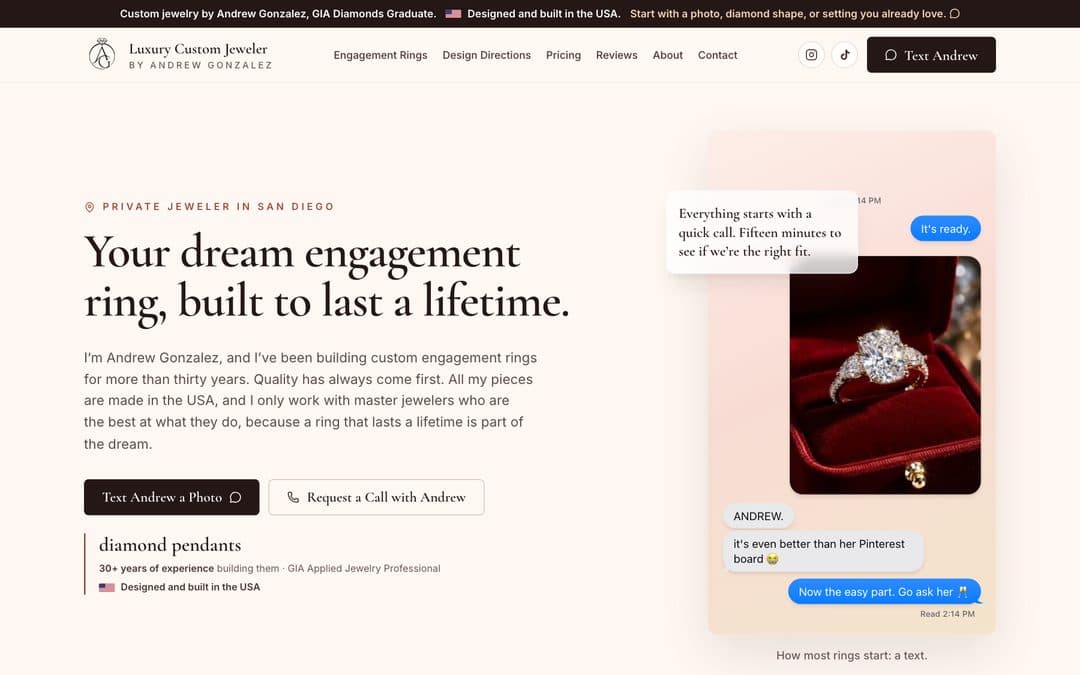View the Reviews page
The image size is (1080, 675).
coord(616,55)
